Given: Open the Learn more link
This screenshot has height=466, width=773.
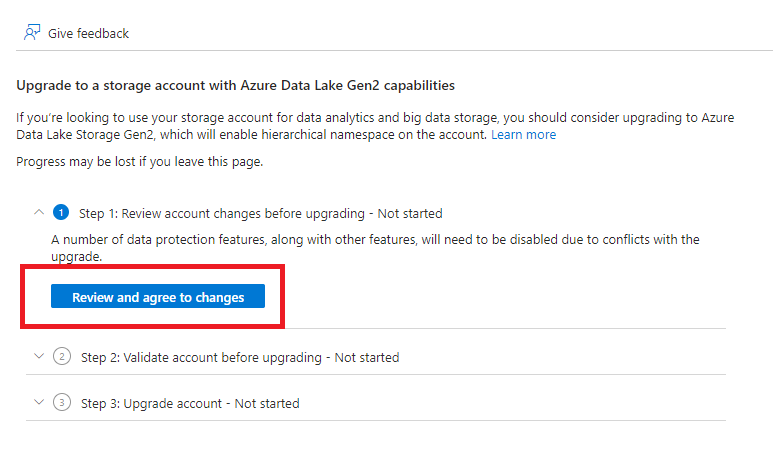Looking at the screenshot, I should click(x=523, y=134).
